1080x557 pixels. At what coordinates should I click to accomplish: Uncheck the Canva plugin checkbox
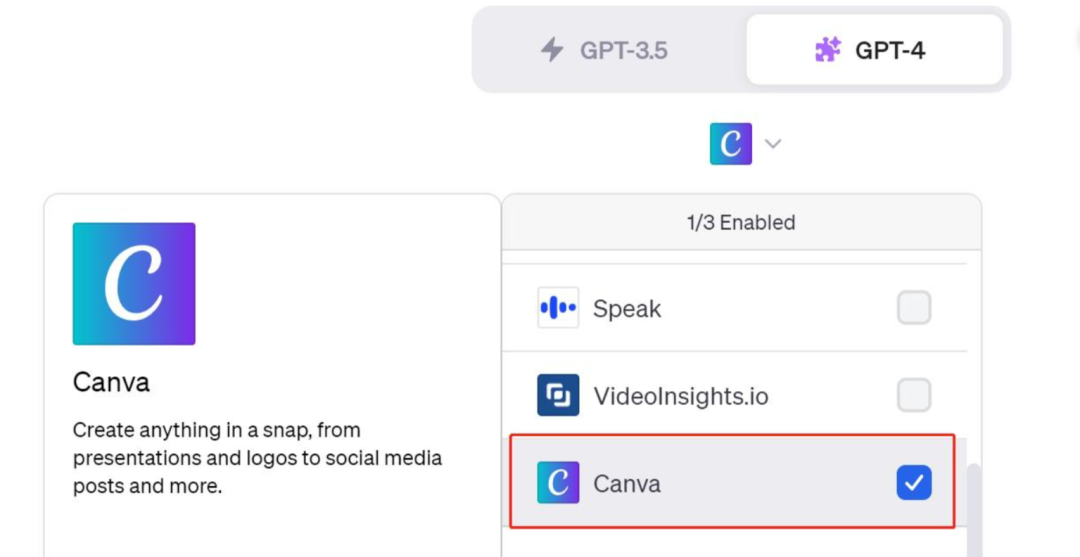[x=914, y=483]
